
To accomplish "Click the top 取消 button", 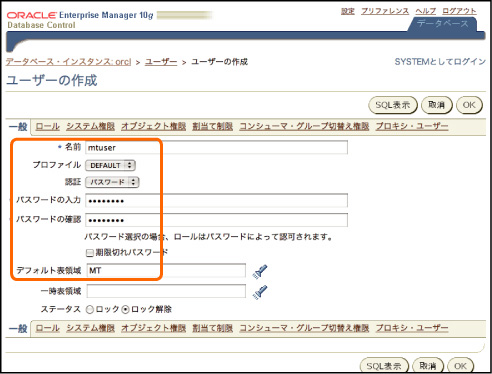I will (x=437, y=105).
